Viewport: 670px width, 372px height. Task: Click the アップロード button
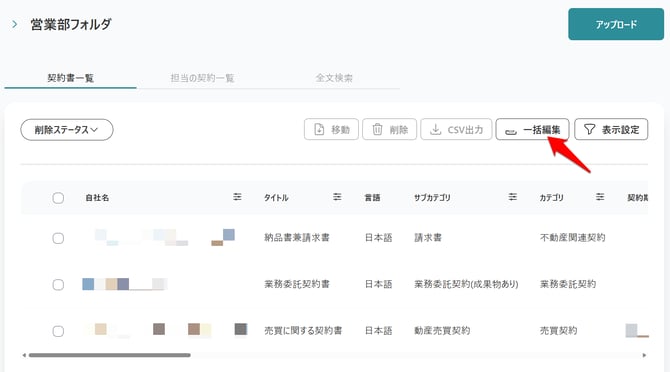(616, 24)
